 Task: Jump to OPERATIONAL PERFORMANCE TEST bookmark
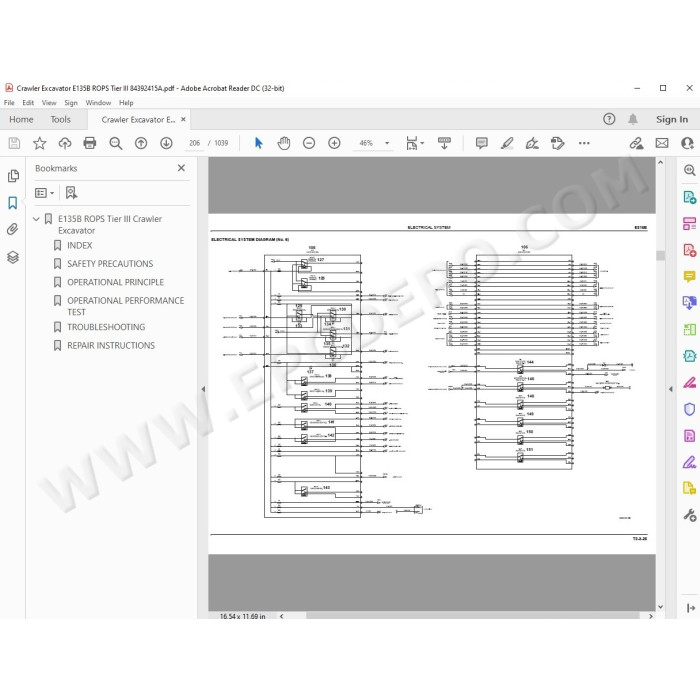coord(125,306)
